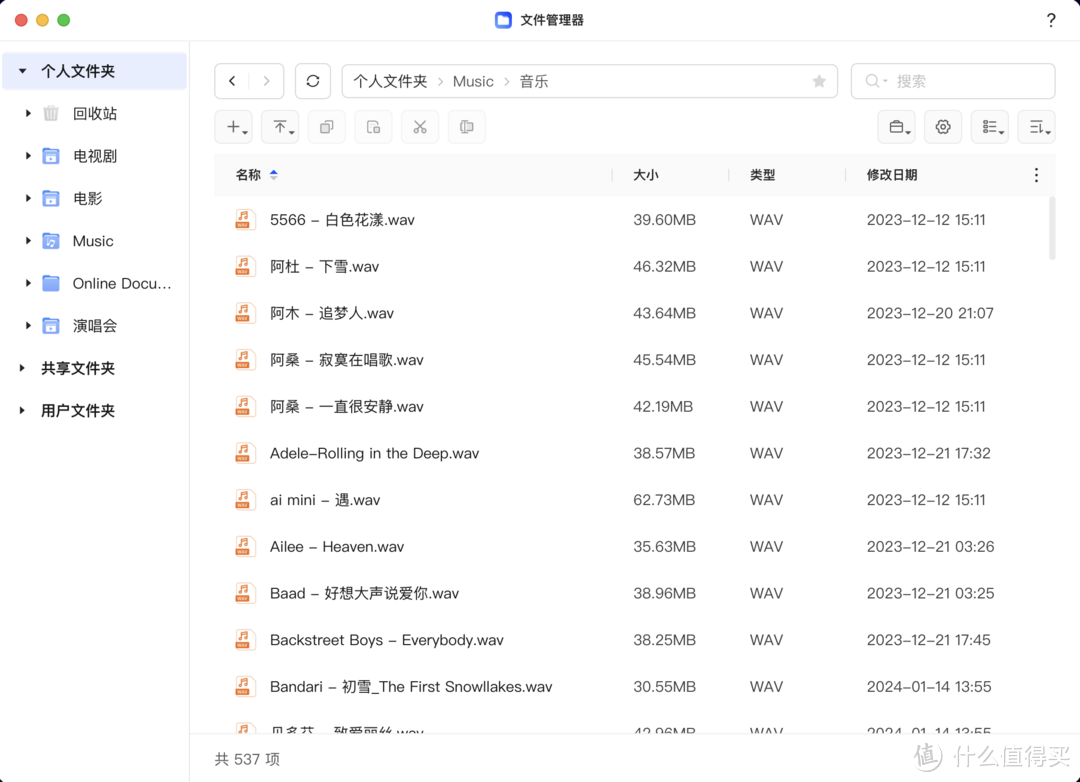The height and width of the screenshot is (782, 1080).
Task: Open the upload files icon
Action: coord(279,127)
